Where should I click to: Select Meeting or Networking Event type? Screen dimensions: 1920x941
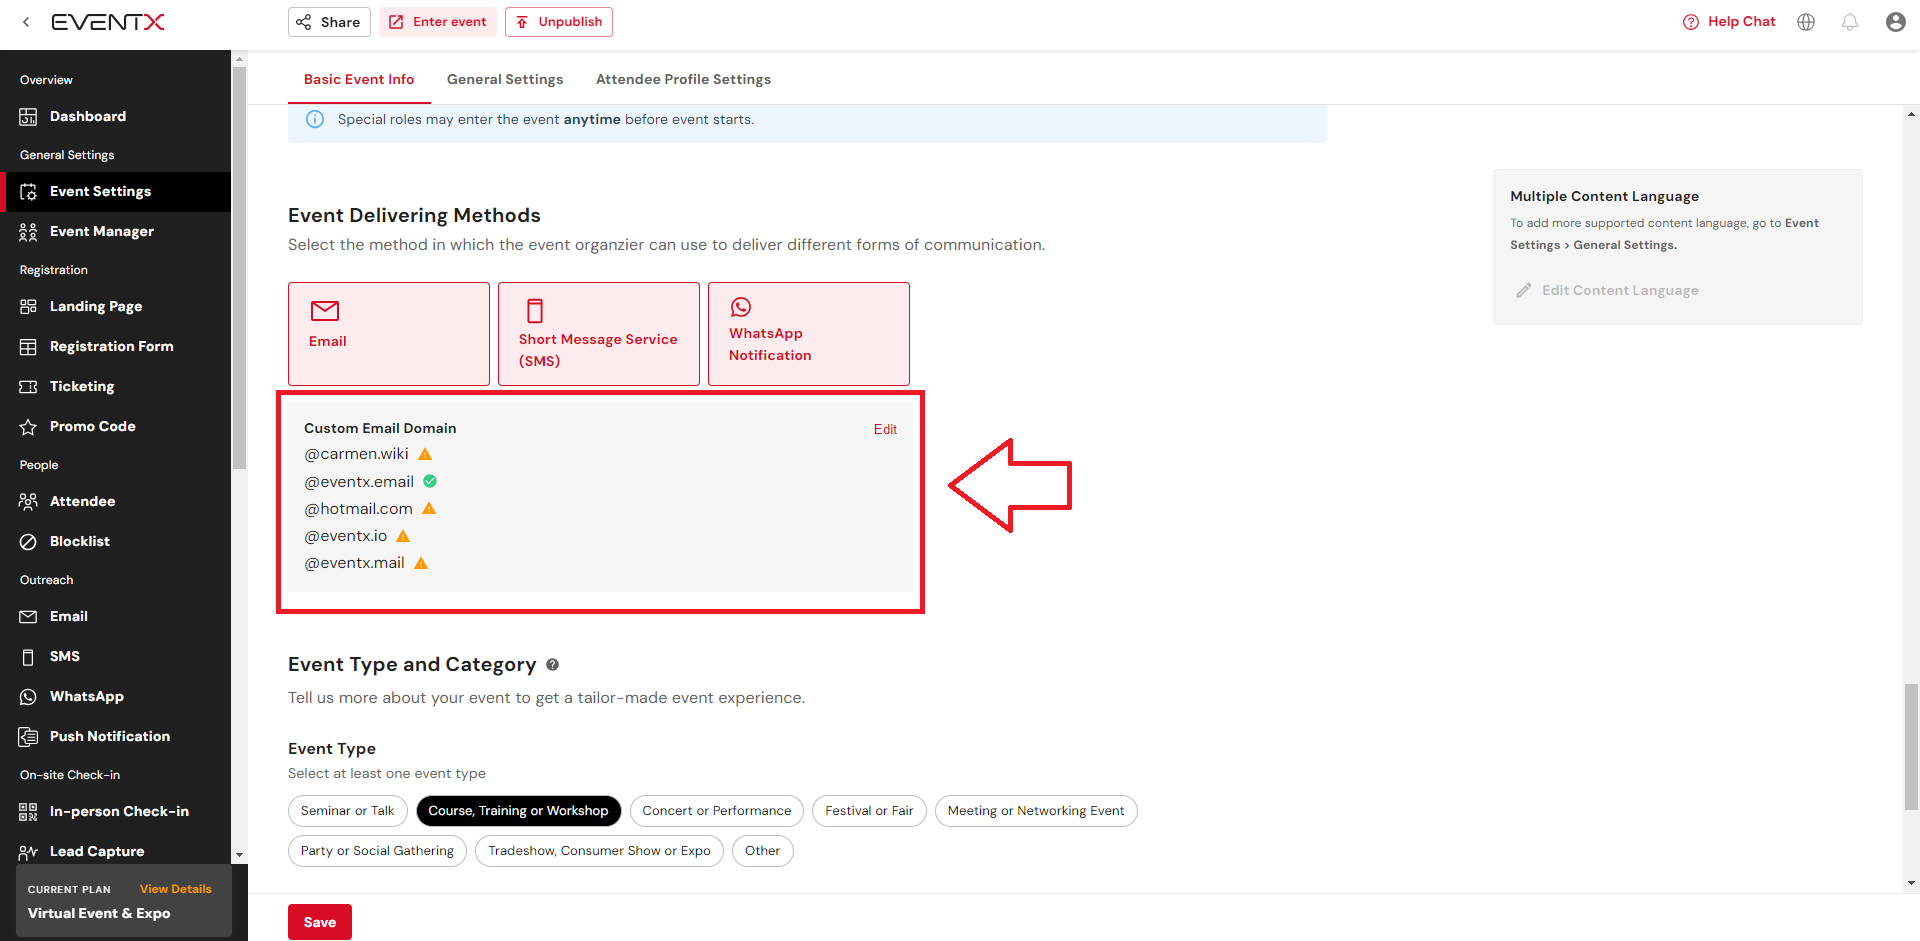(x=1036, y=811)
